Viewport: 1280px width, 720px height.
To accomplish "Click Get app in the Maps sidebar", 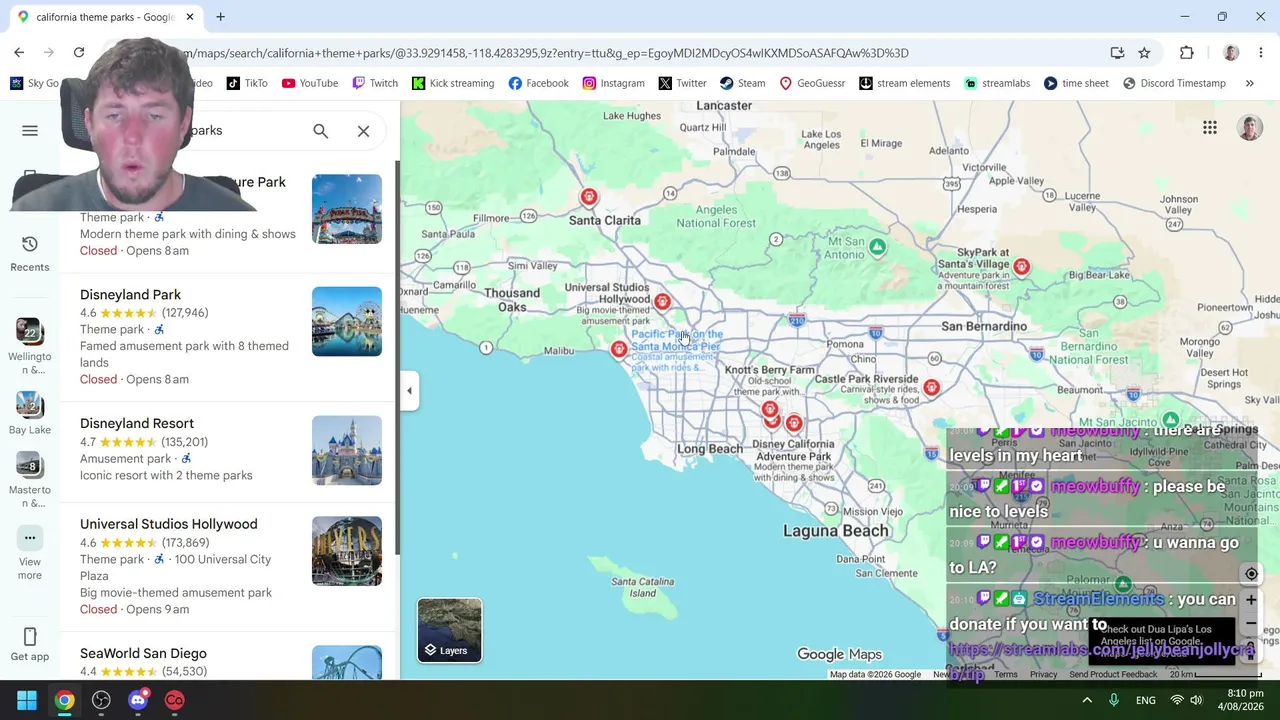I will 30,644.
